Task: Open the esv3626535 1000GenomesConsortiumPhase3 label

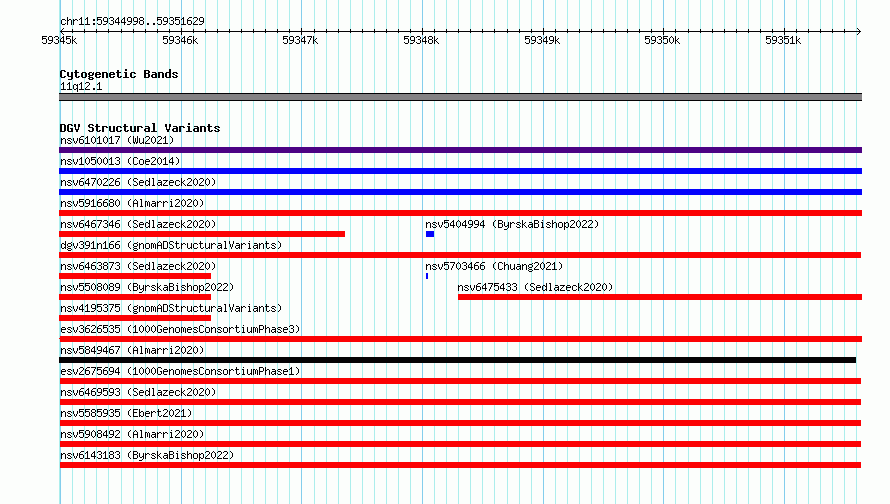Action: (x=180, y=329)
